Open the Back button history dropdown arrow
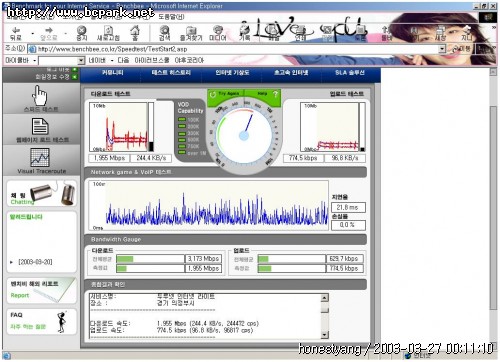This screenshot has width=500, height=362. pyautogui.click(x=32, y=34)
